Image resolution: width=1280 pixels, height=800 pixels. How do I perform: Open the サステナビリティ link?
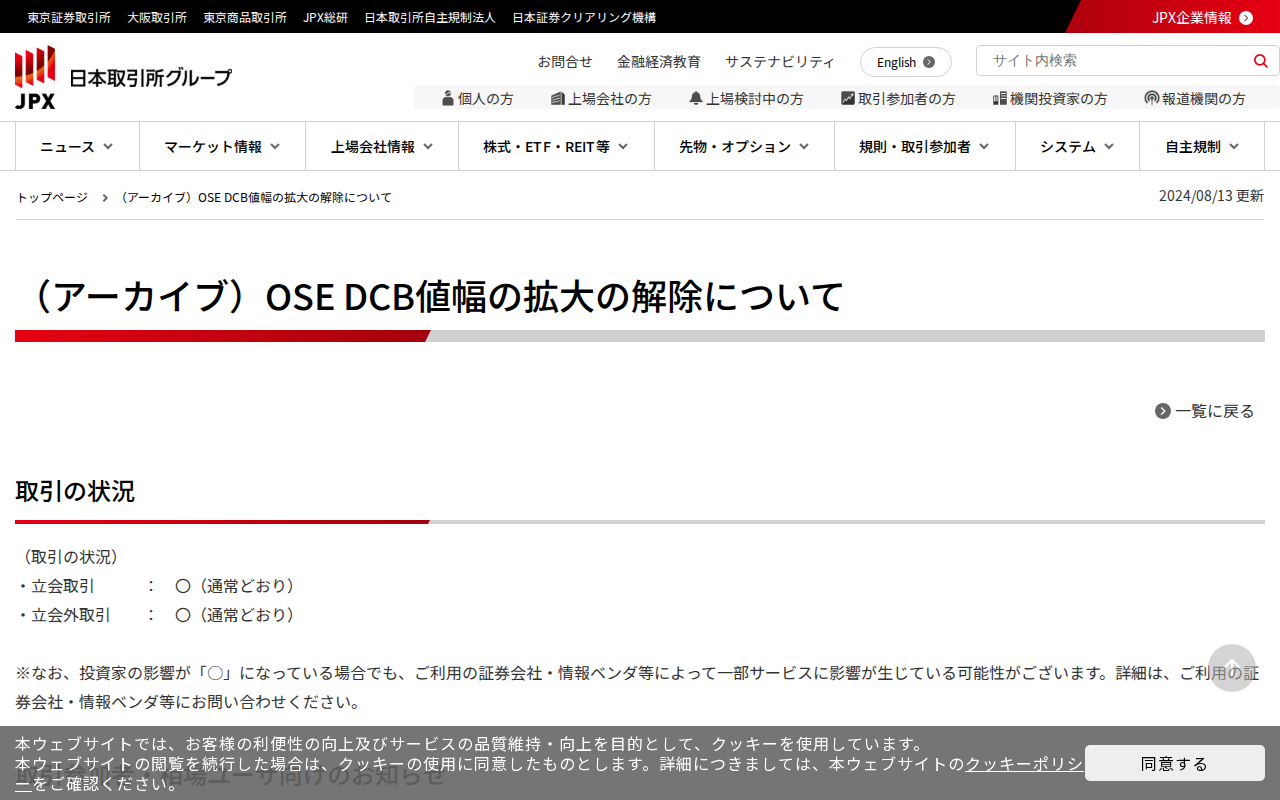point(780,62)
